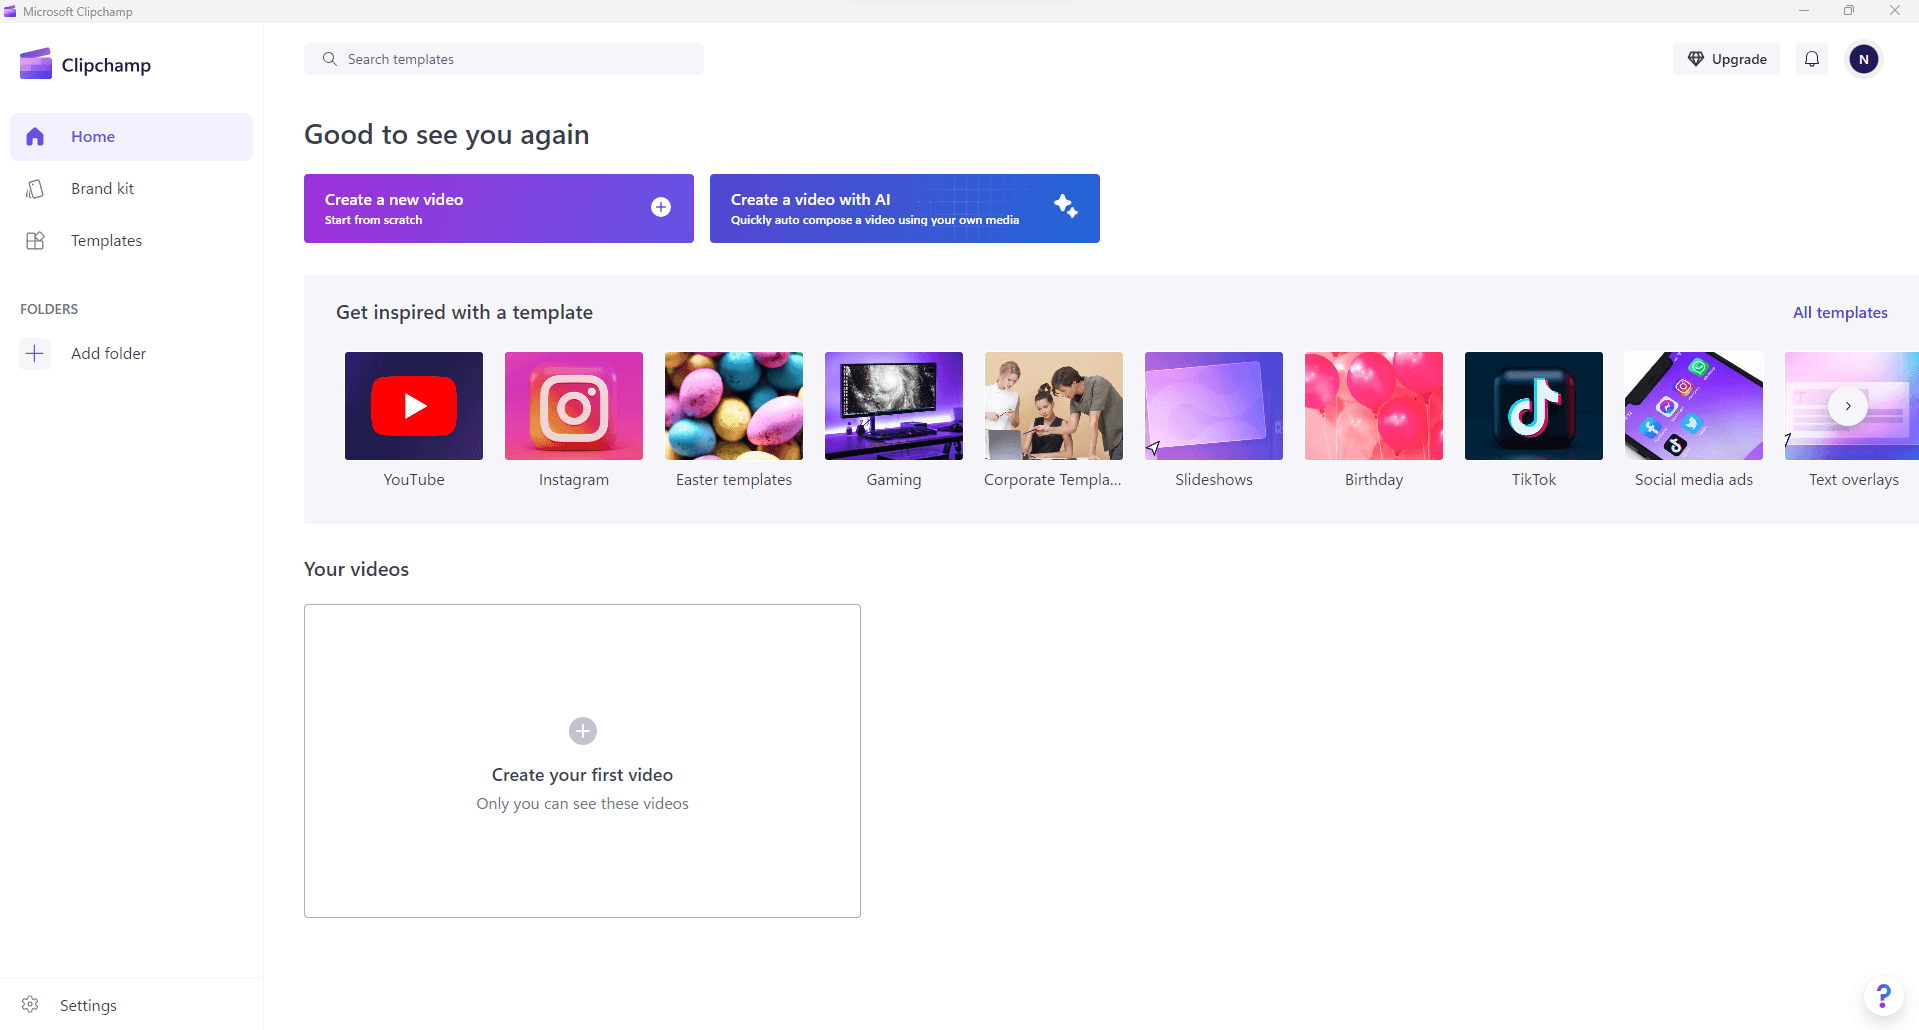Viewport: 1919px width, 1030px height.
Task: Open YouTube template category
Action: coord(414,406)
